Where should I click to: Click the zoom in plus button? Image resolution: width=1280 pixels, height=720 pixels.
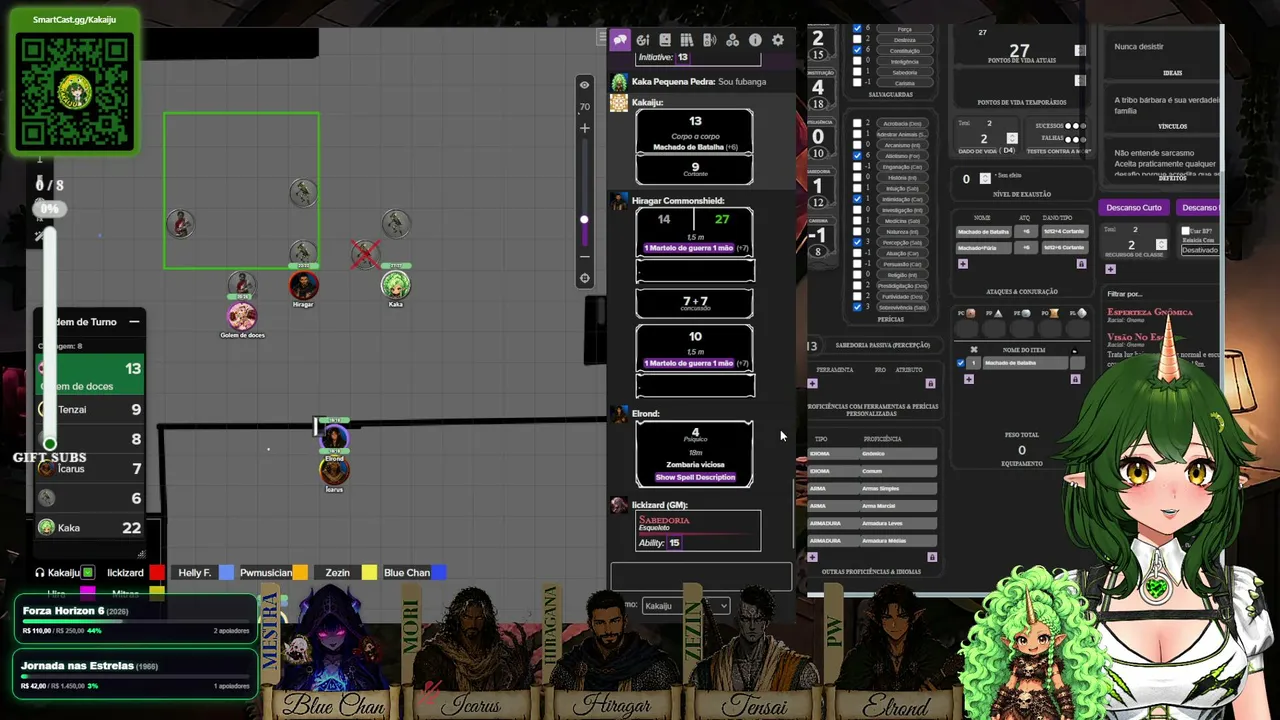click(x=585, y=128)
